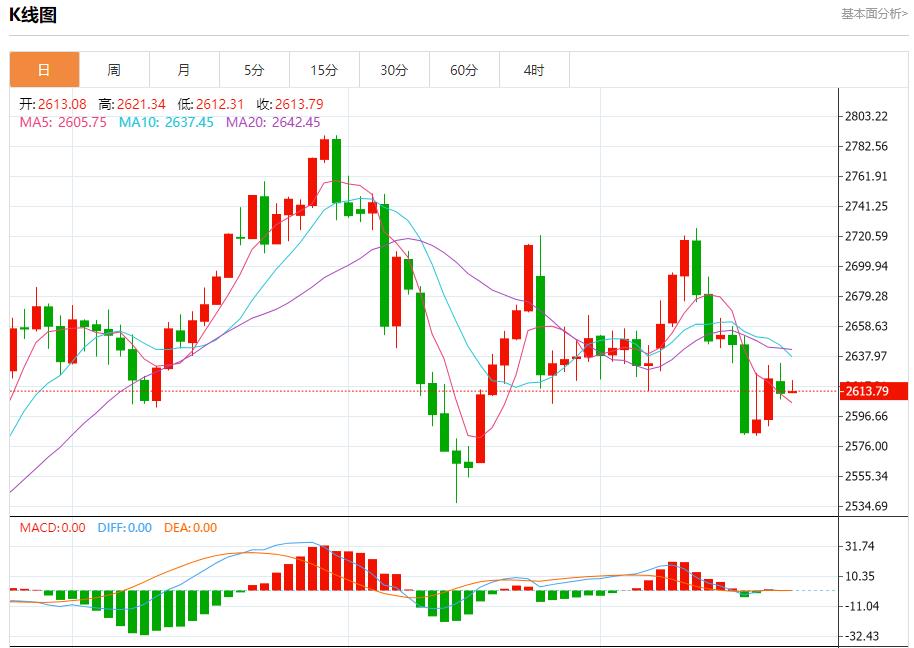
Task: Click the orange DEA: 0.00 label
Action: coord(189,527)
